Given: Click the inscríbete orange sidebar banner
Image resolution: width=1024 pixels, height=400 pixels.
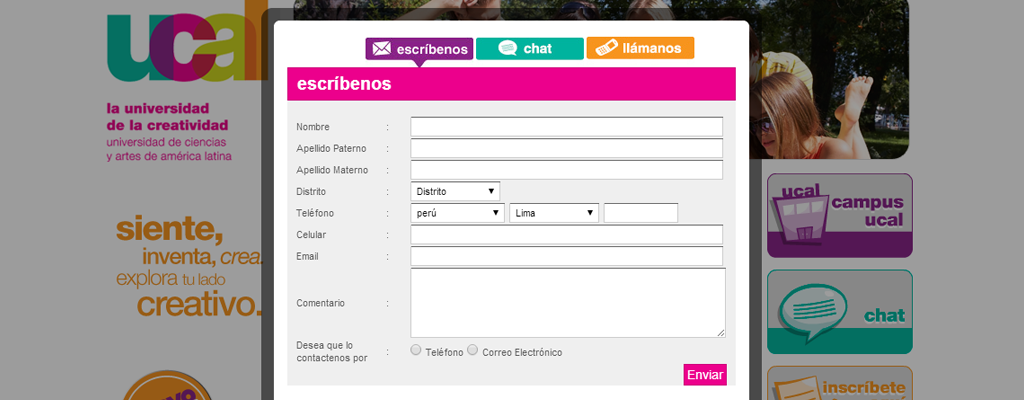Looking at the screenshot, I should click(839, 385).
